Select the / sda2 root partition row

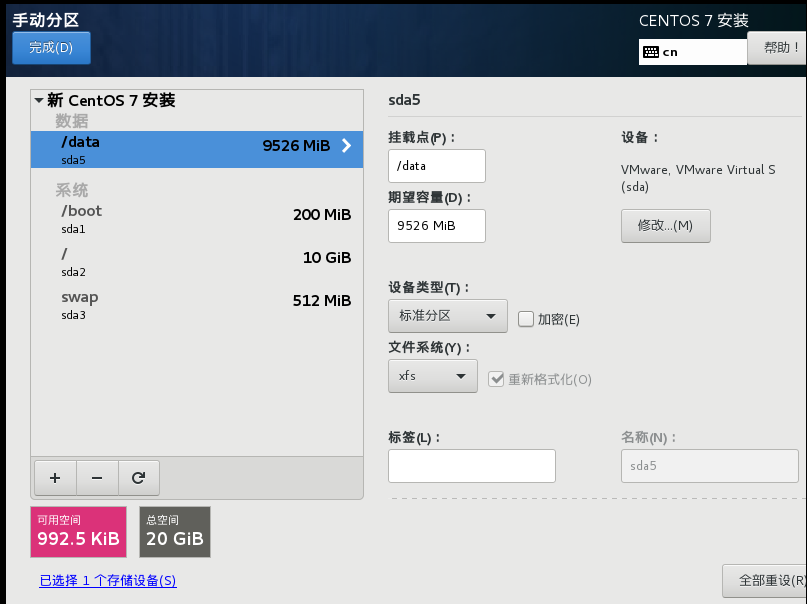(197, 262)
